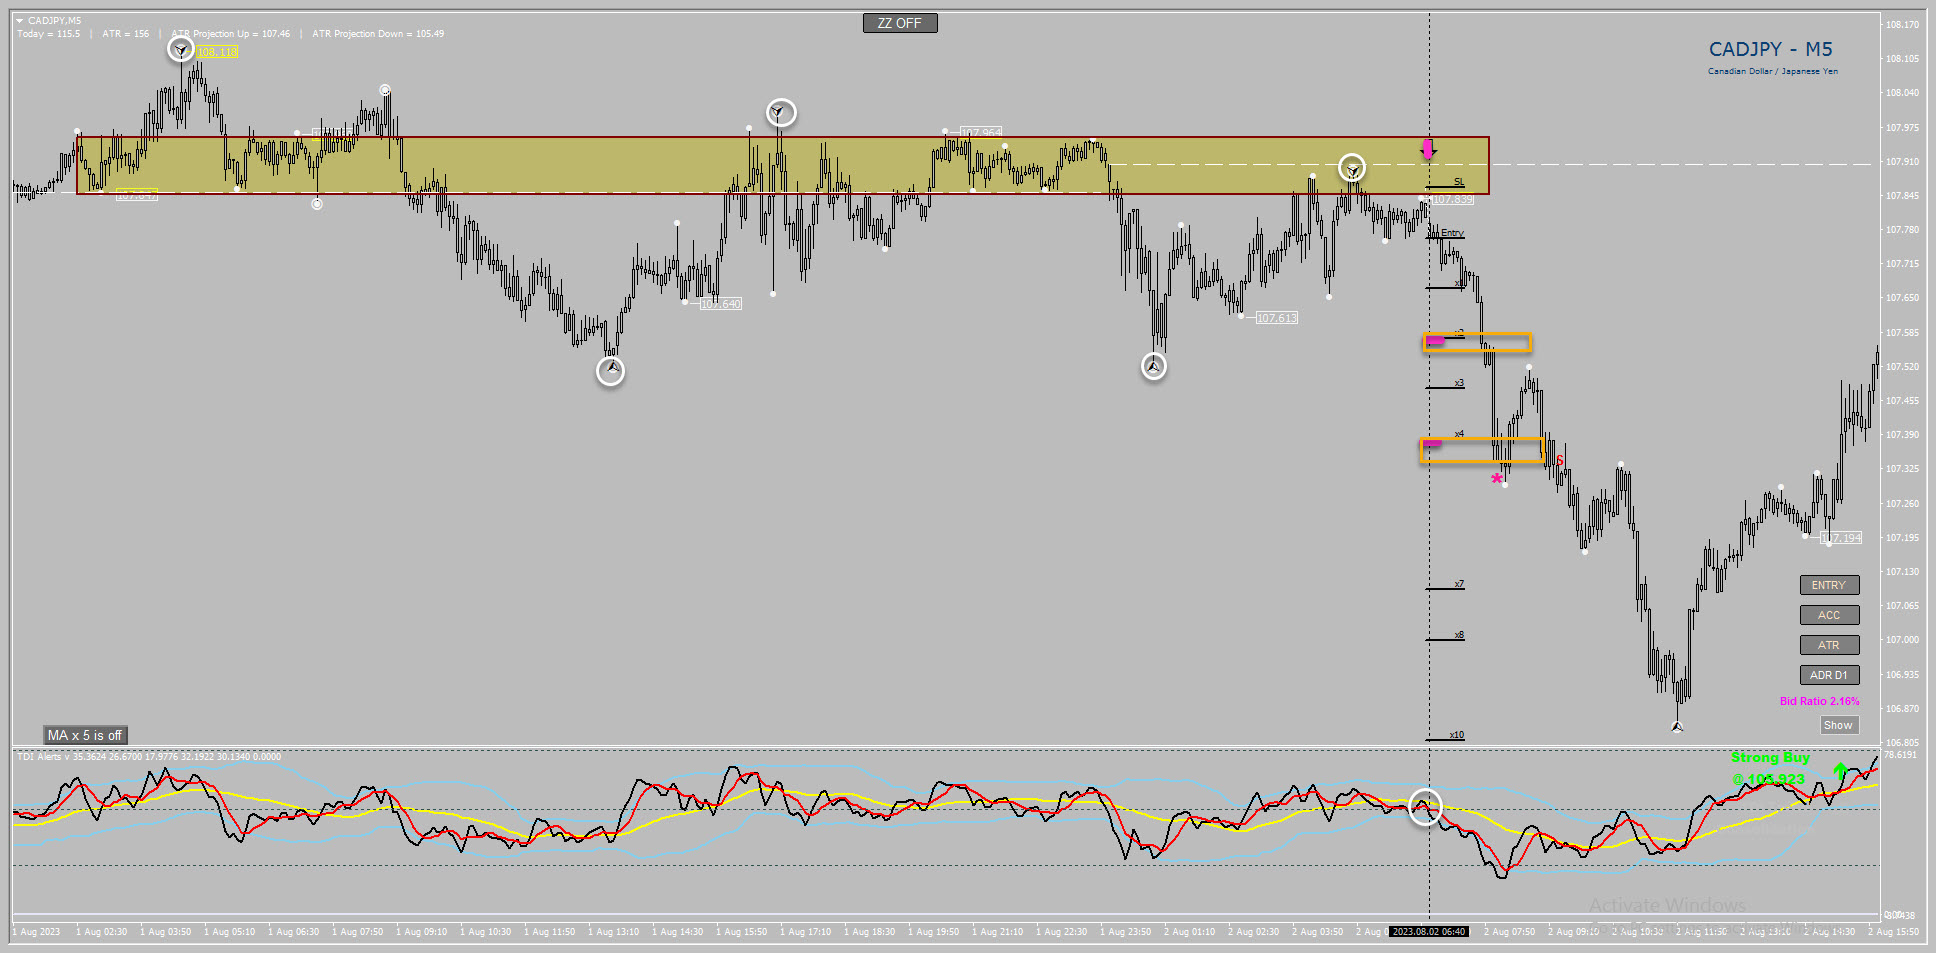
Task: Click the TDI Alerts indicator values label
Action: pos(149,757)
